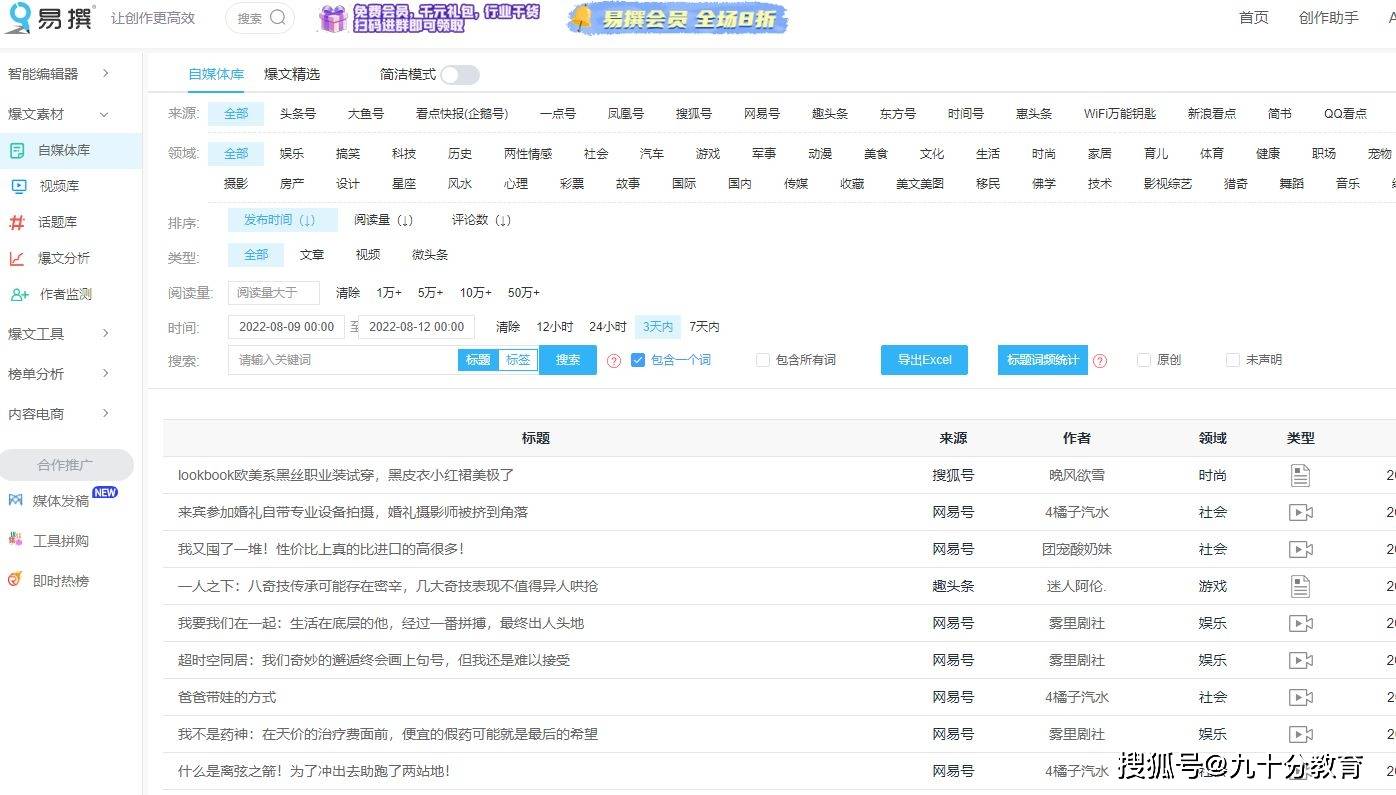Image resolution: width=1396 pixels, height=795 pixels.
Task: Toggle the 简洁模式 switch
Action: [459, 75]
